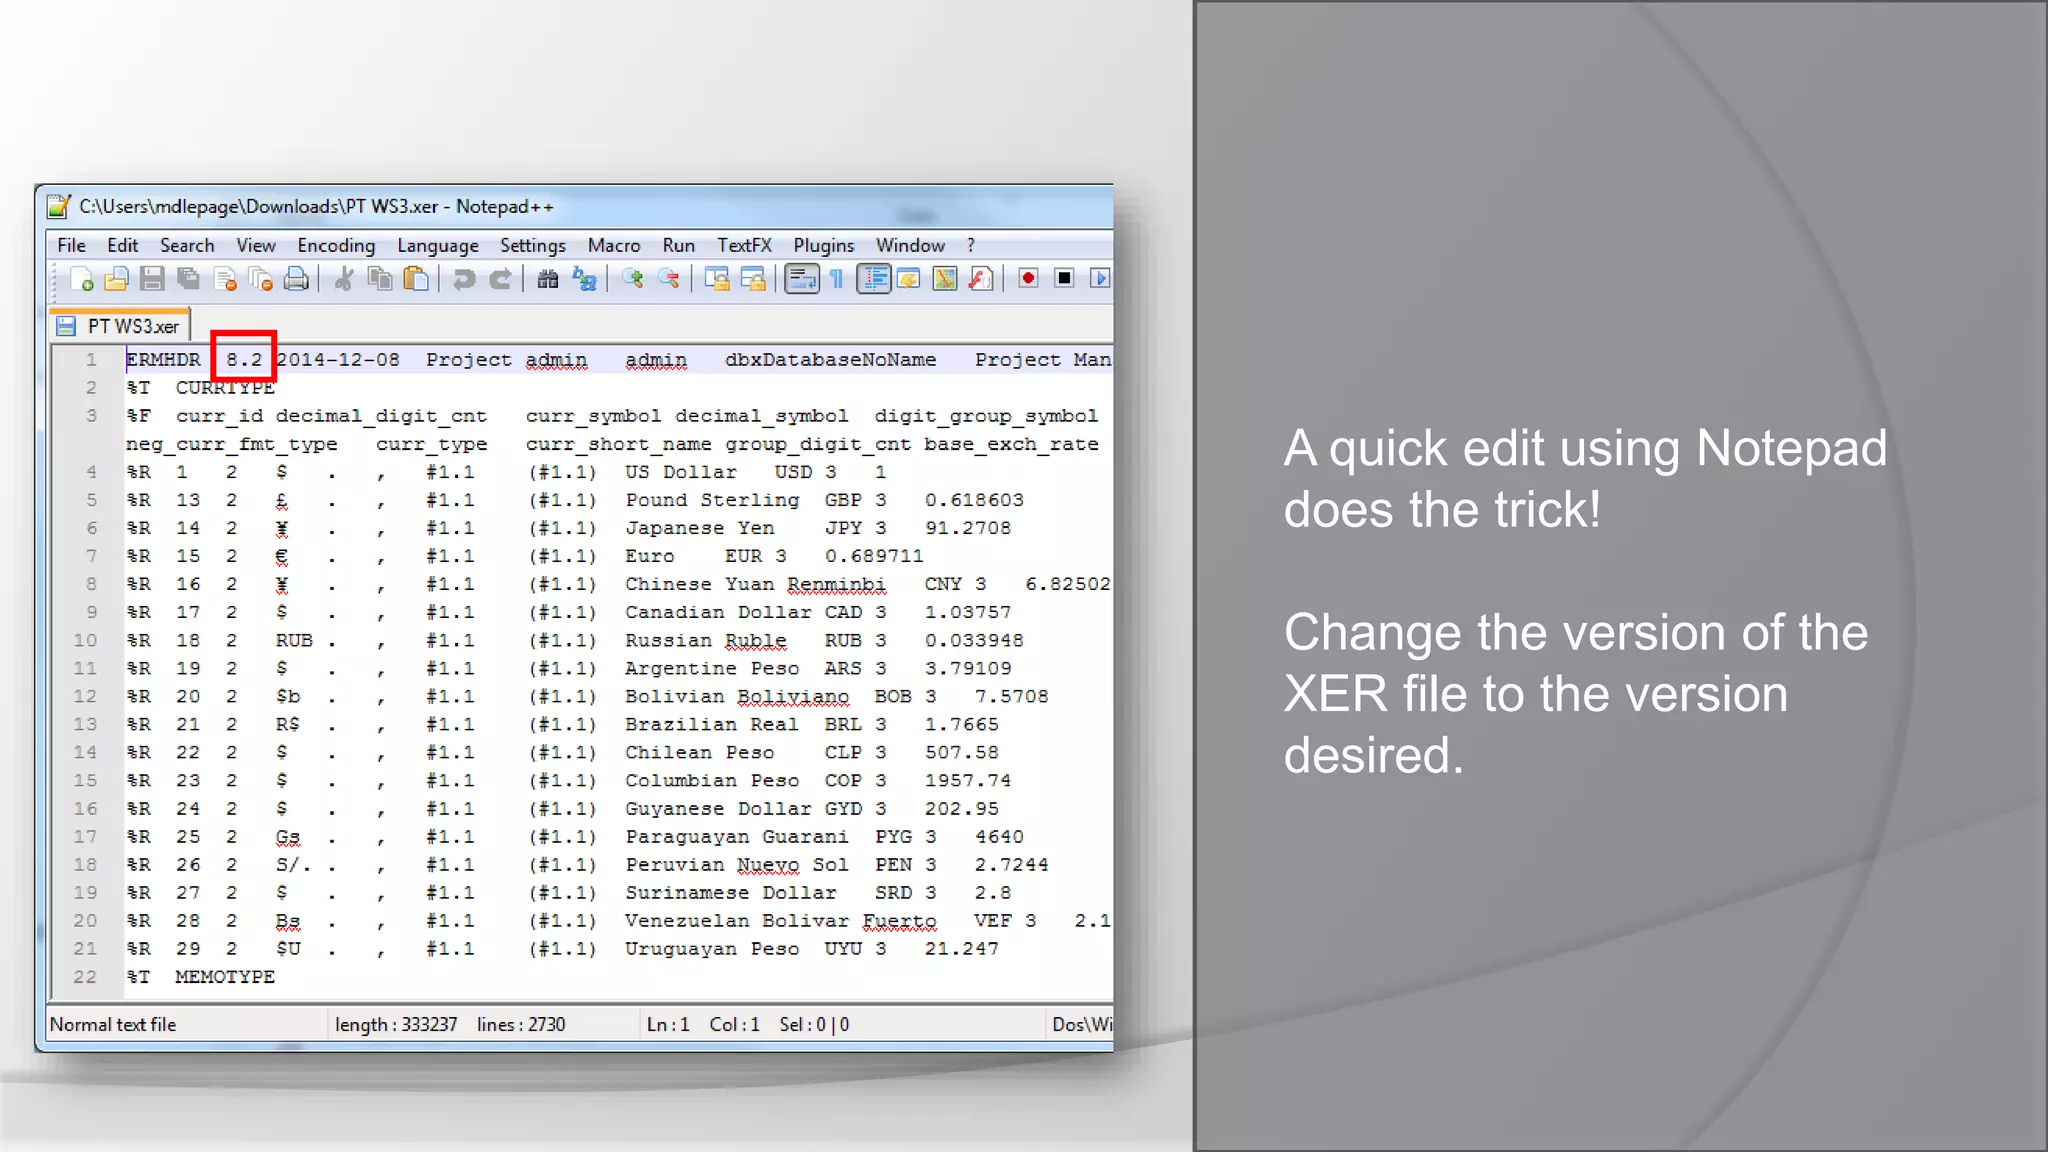
Task: Click the Paste clipboard icon
Action: point(416,279)
